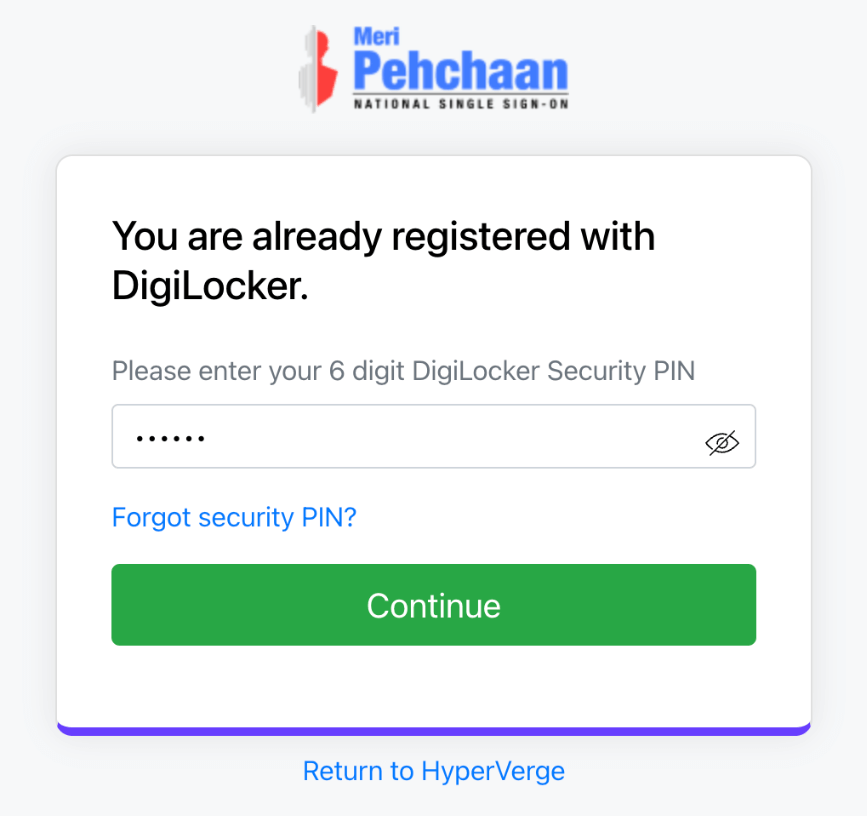Image resolution: width=867 pixels, height=816 pixels.
Task: Click the "Security PIN" words in the field label
Action: (620, 371)
